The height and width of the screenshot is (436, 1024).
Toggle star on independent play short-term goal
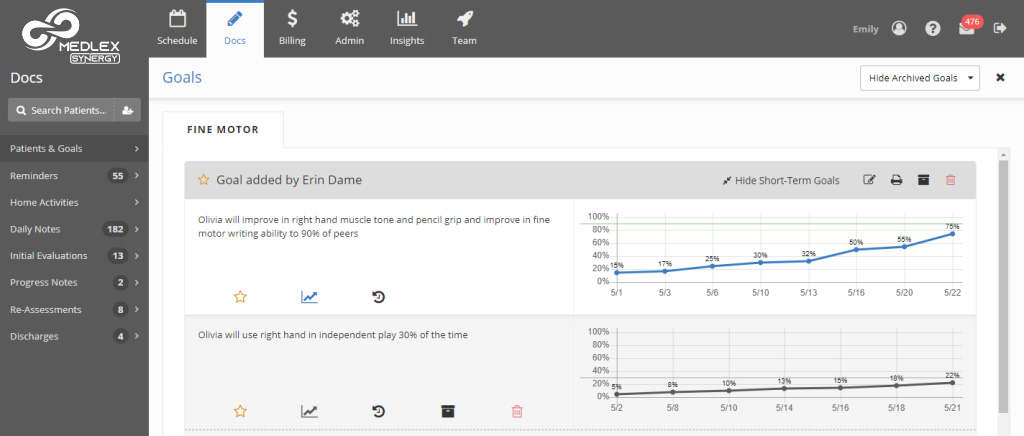click(240, 411)
